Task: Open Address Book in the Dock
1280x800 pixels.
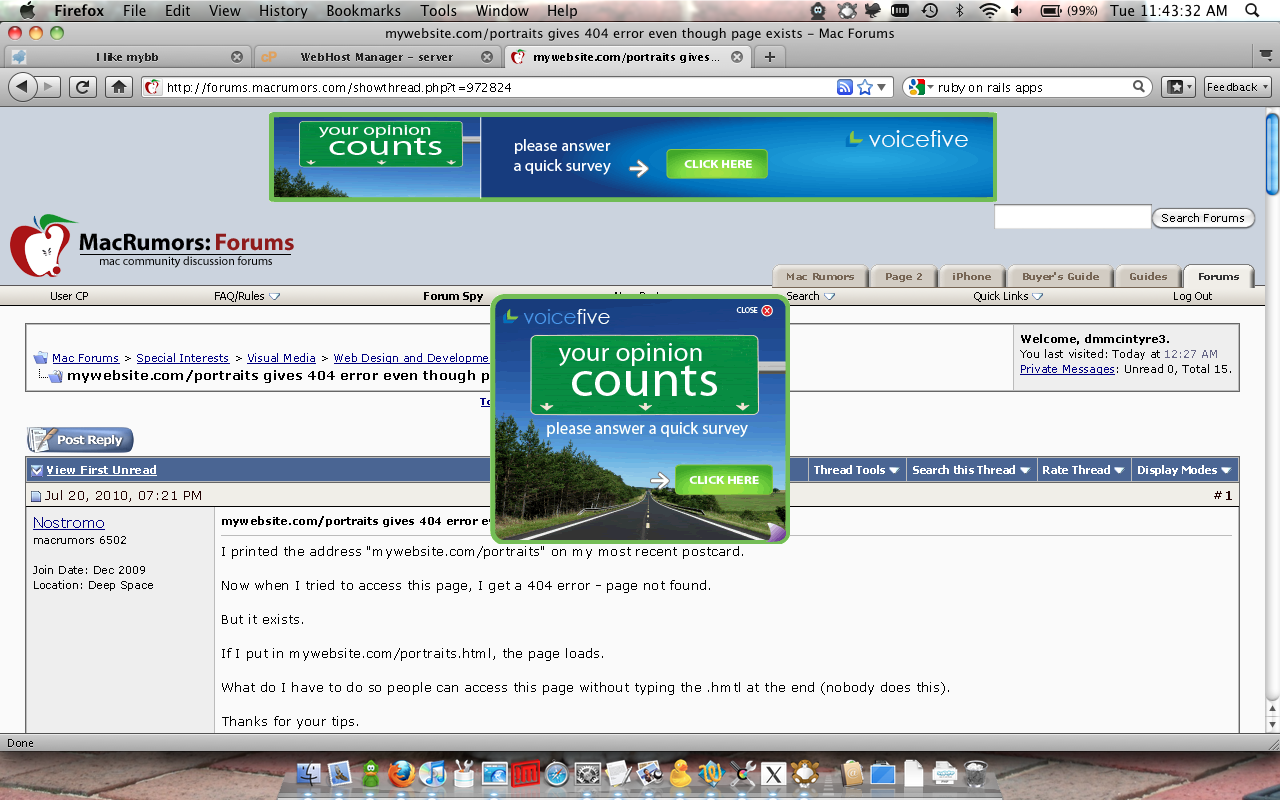Action: click(851, 773)
